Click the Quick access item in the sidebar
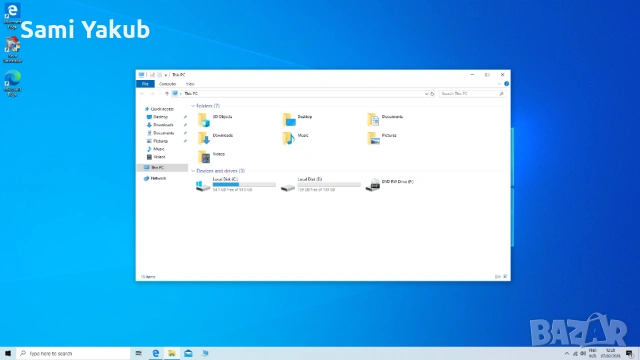This screenshot has height=360, width=640. (x=160, y=109)
